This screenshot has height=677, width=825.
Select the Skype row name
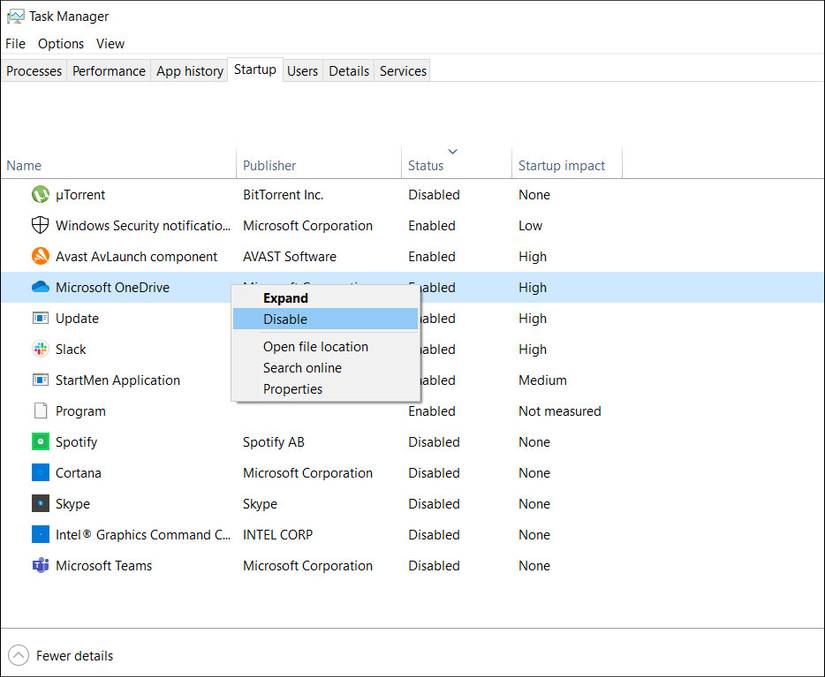(73, 504)
